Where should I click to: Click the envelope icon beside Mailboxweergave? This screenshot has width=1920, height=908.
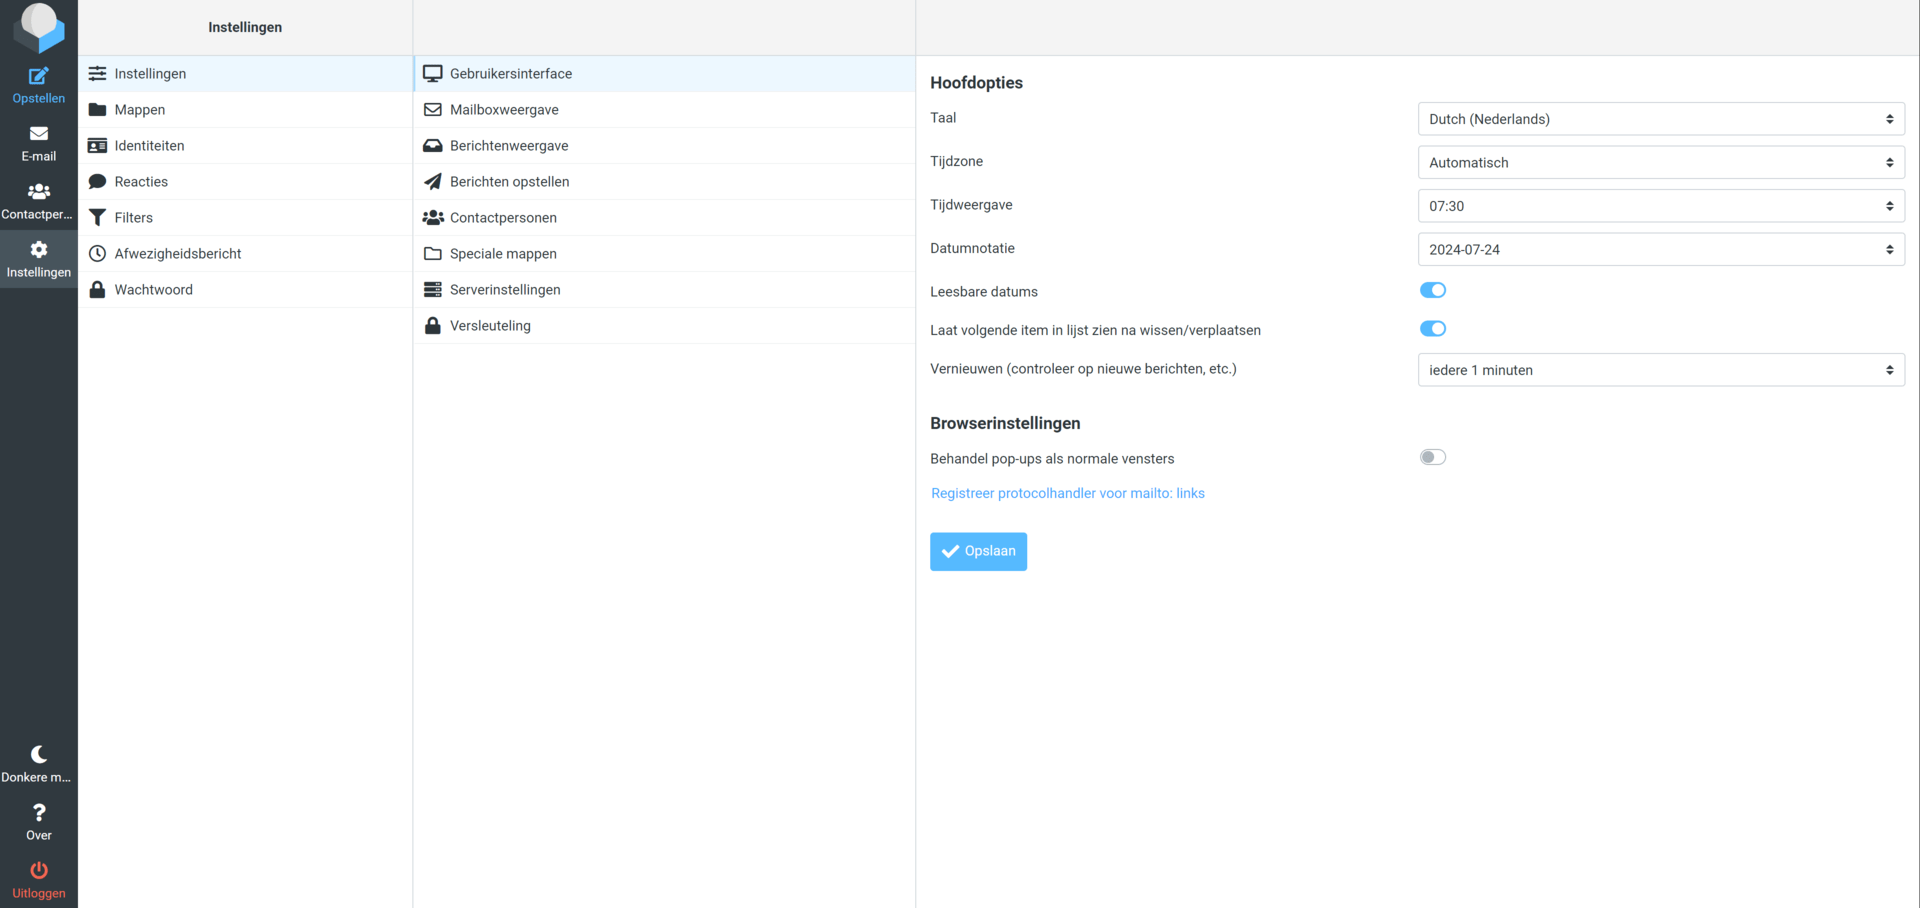click(x=432, y=109)
